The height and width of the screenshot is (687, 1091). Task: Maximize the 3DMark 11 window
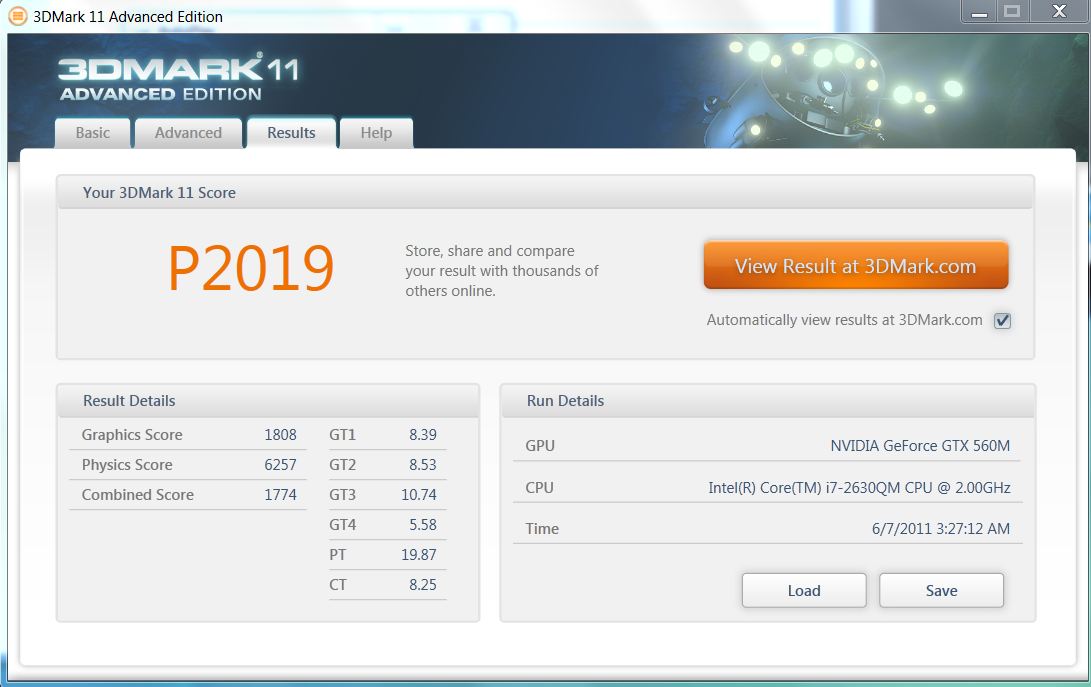point(1012,11)
